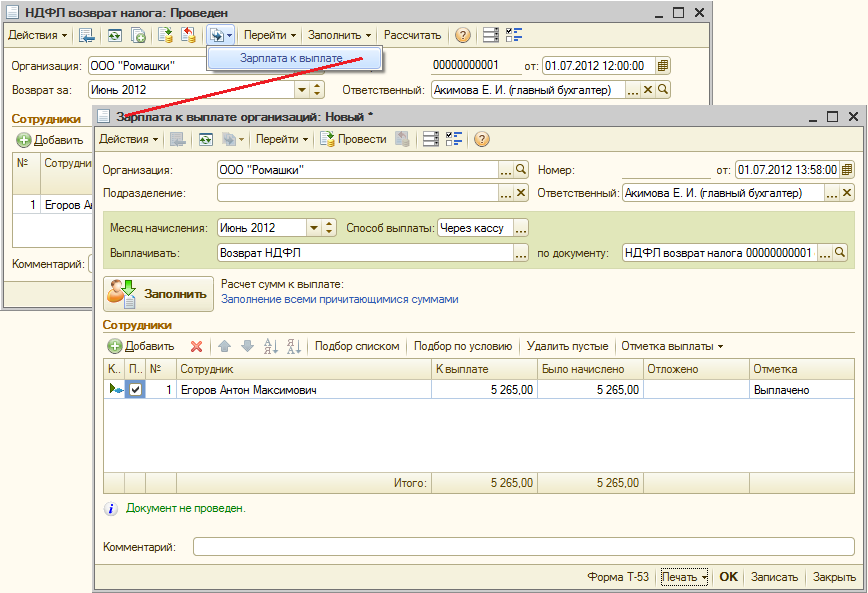Click the list settings icon in the Зарплата к выплате toolbar
868x593 pixels.
[x=431, y=140]
